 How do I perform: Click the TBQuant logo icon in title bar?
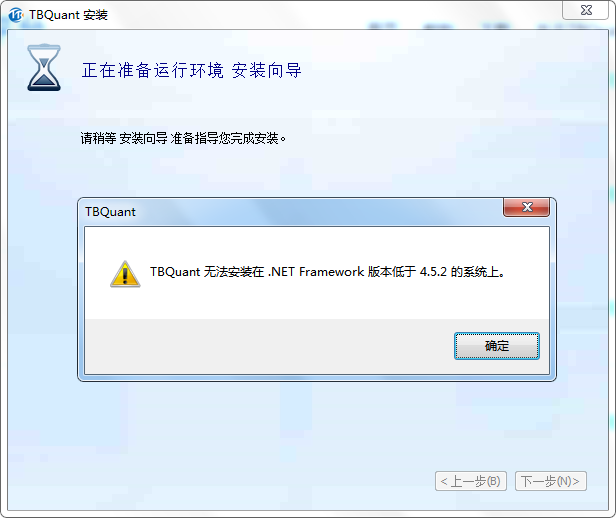tap(16, 15)
